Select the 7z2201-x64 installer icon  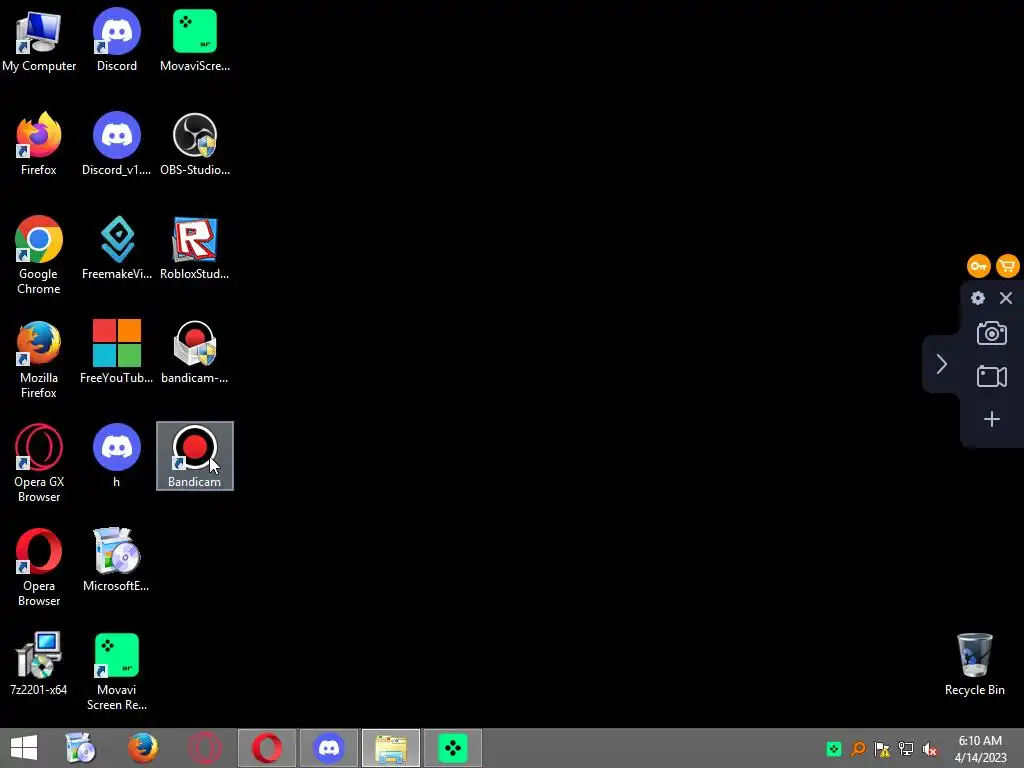point(39,664)
